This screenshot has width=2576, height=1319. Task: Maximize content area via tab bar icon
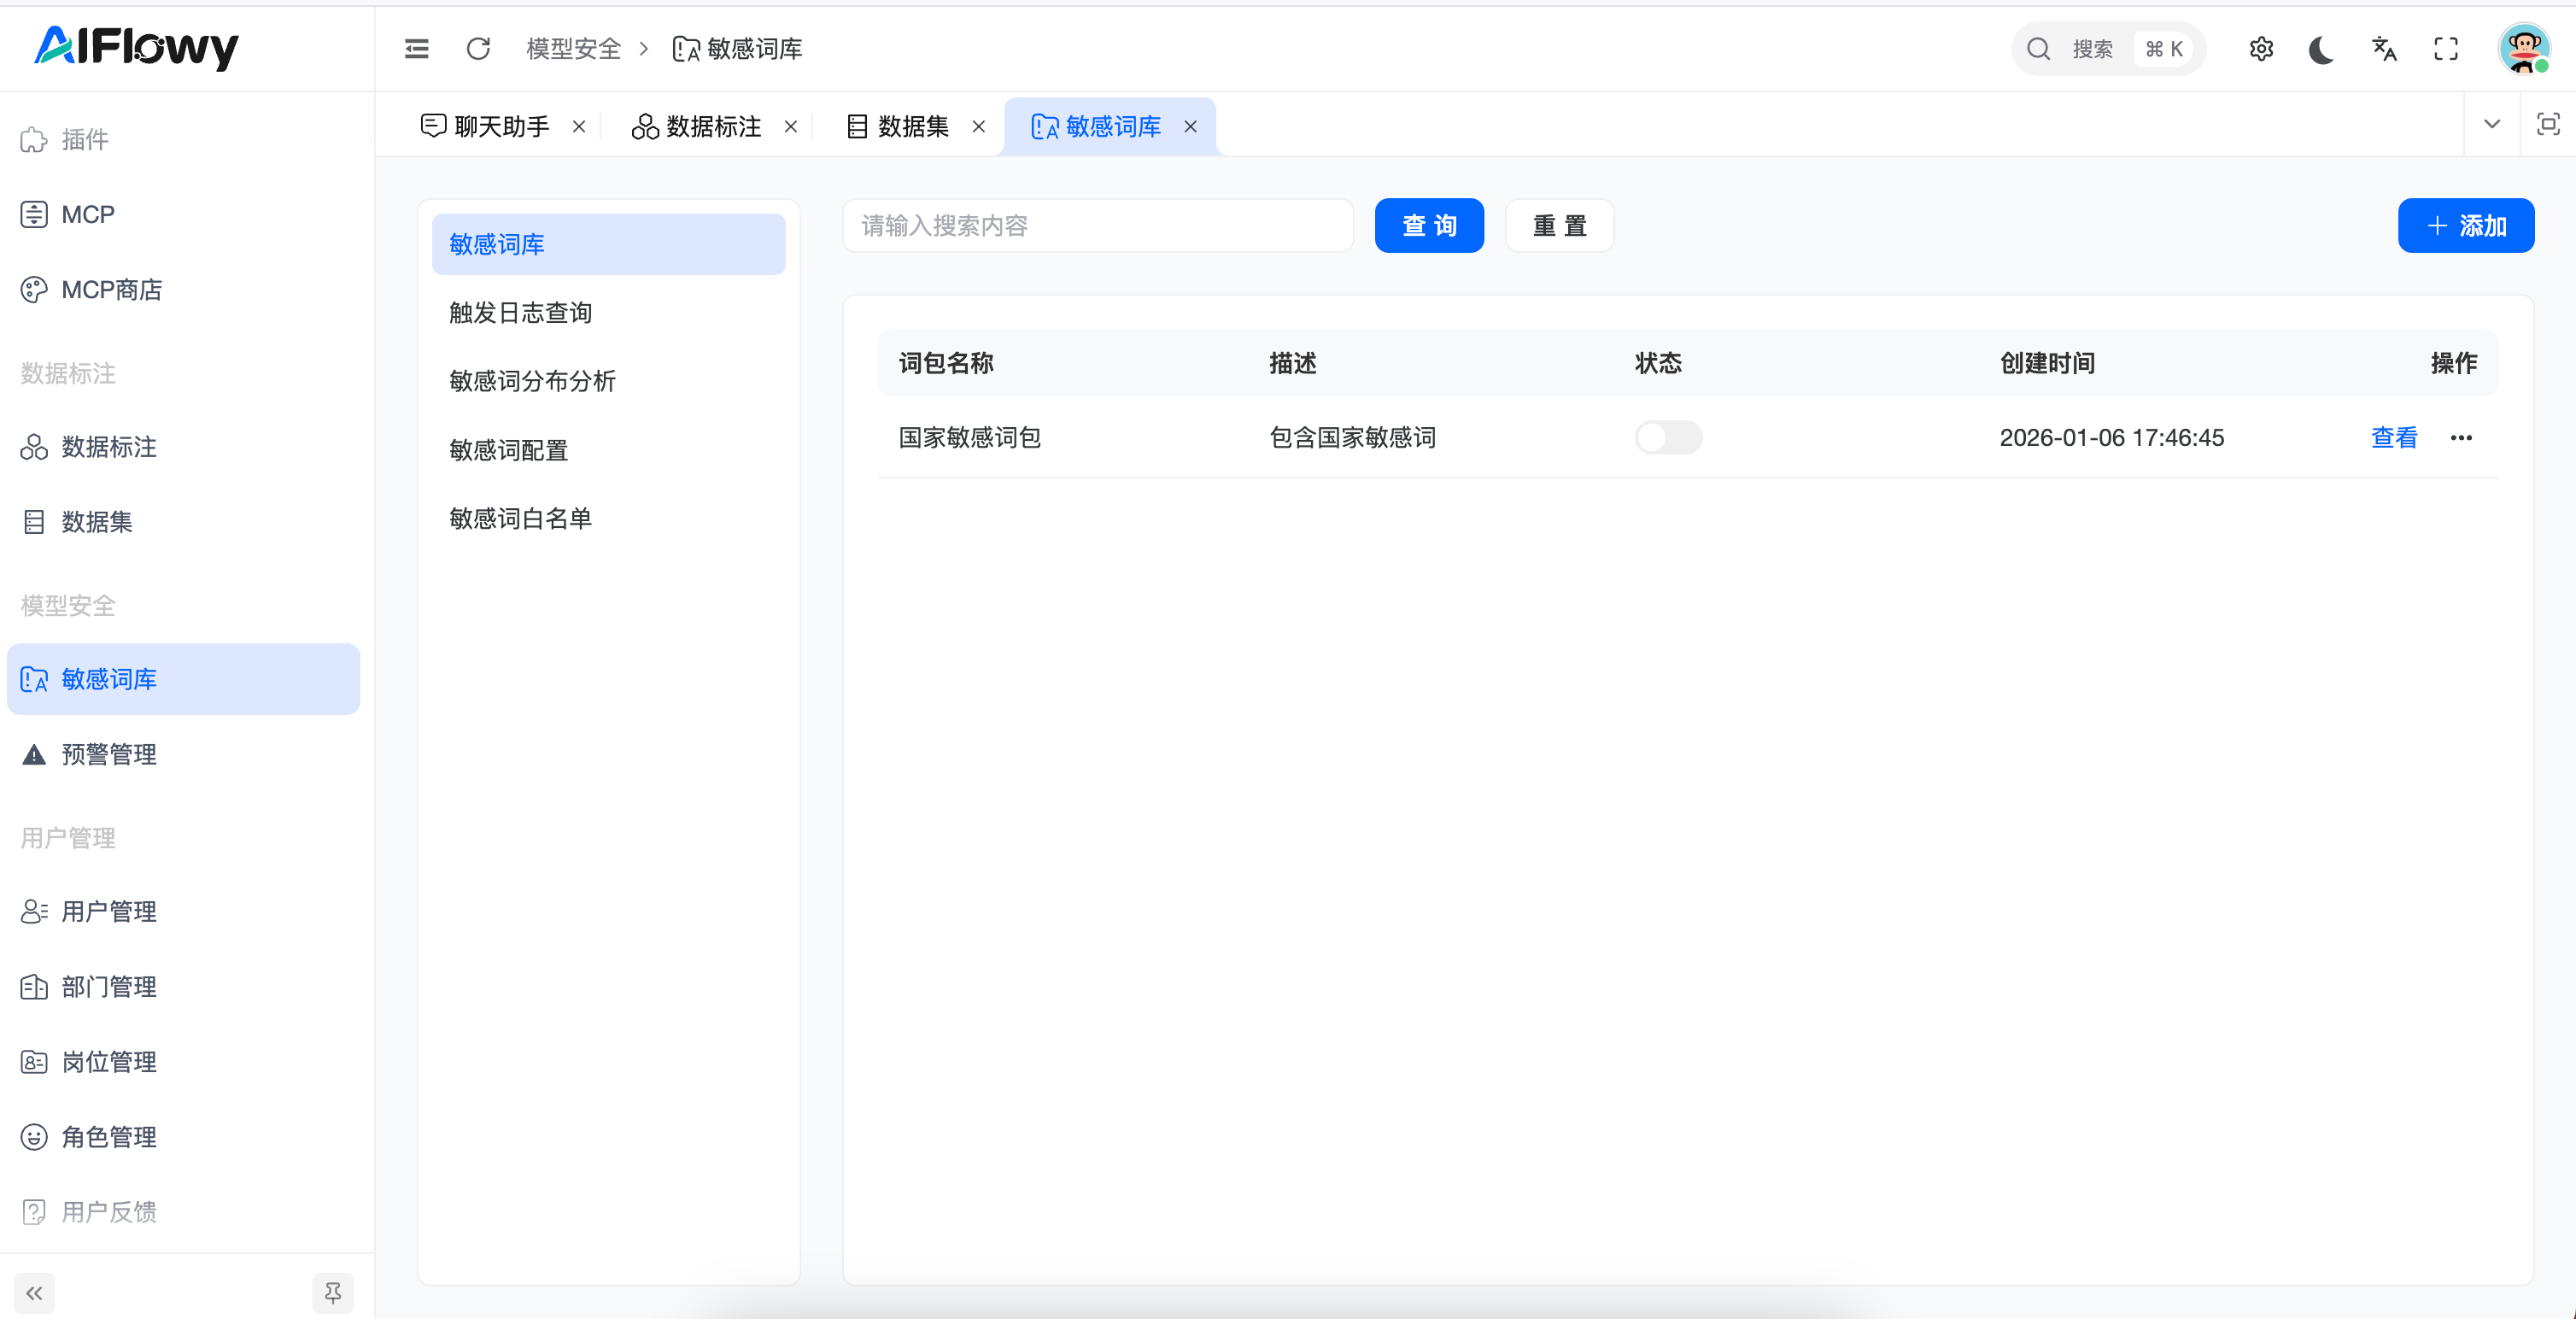[2548, 124]
